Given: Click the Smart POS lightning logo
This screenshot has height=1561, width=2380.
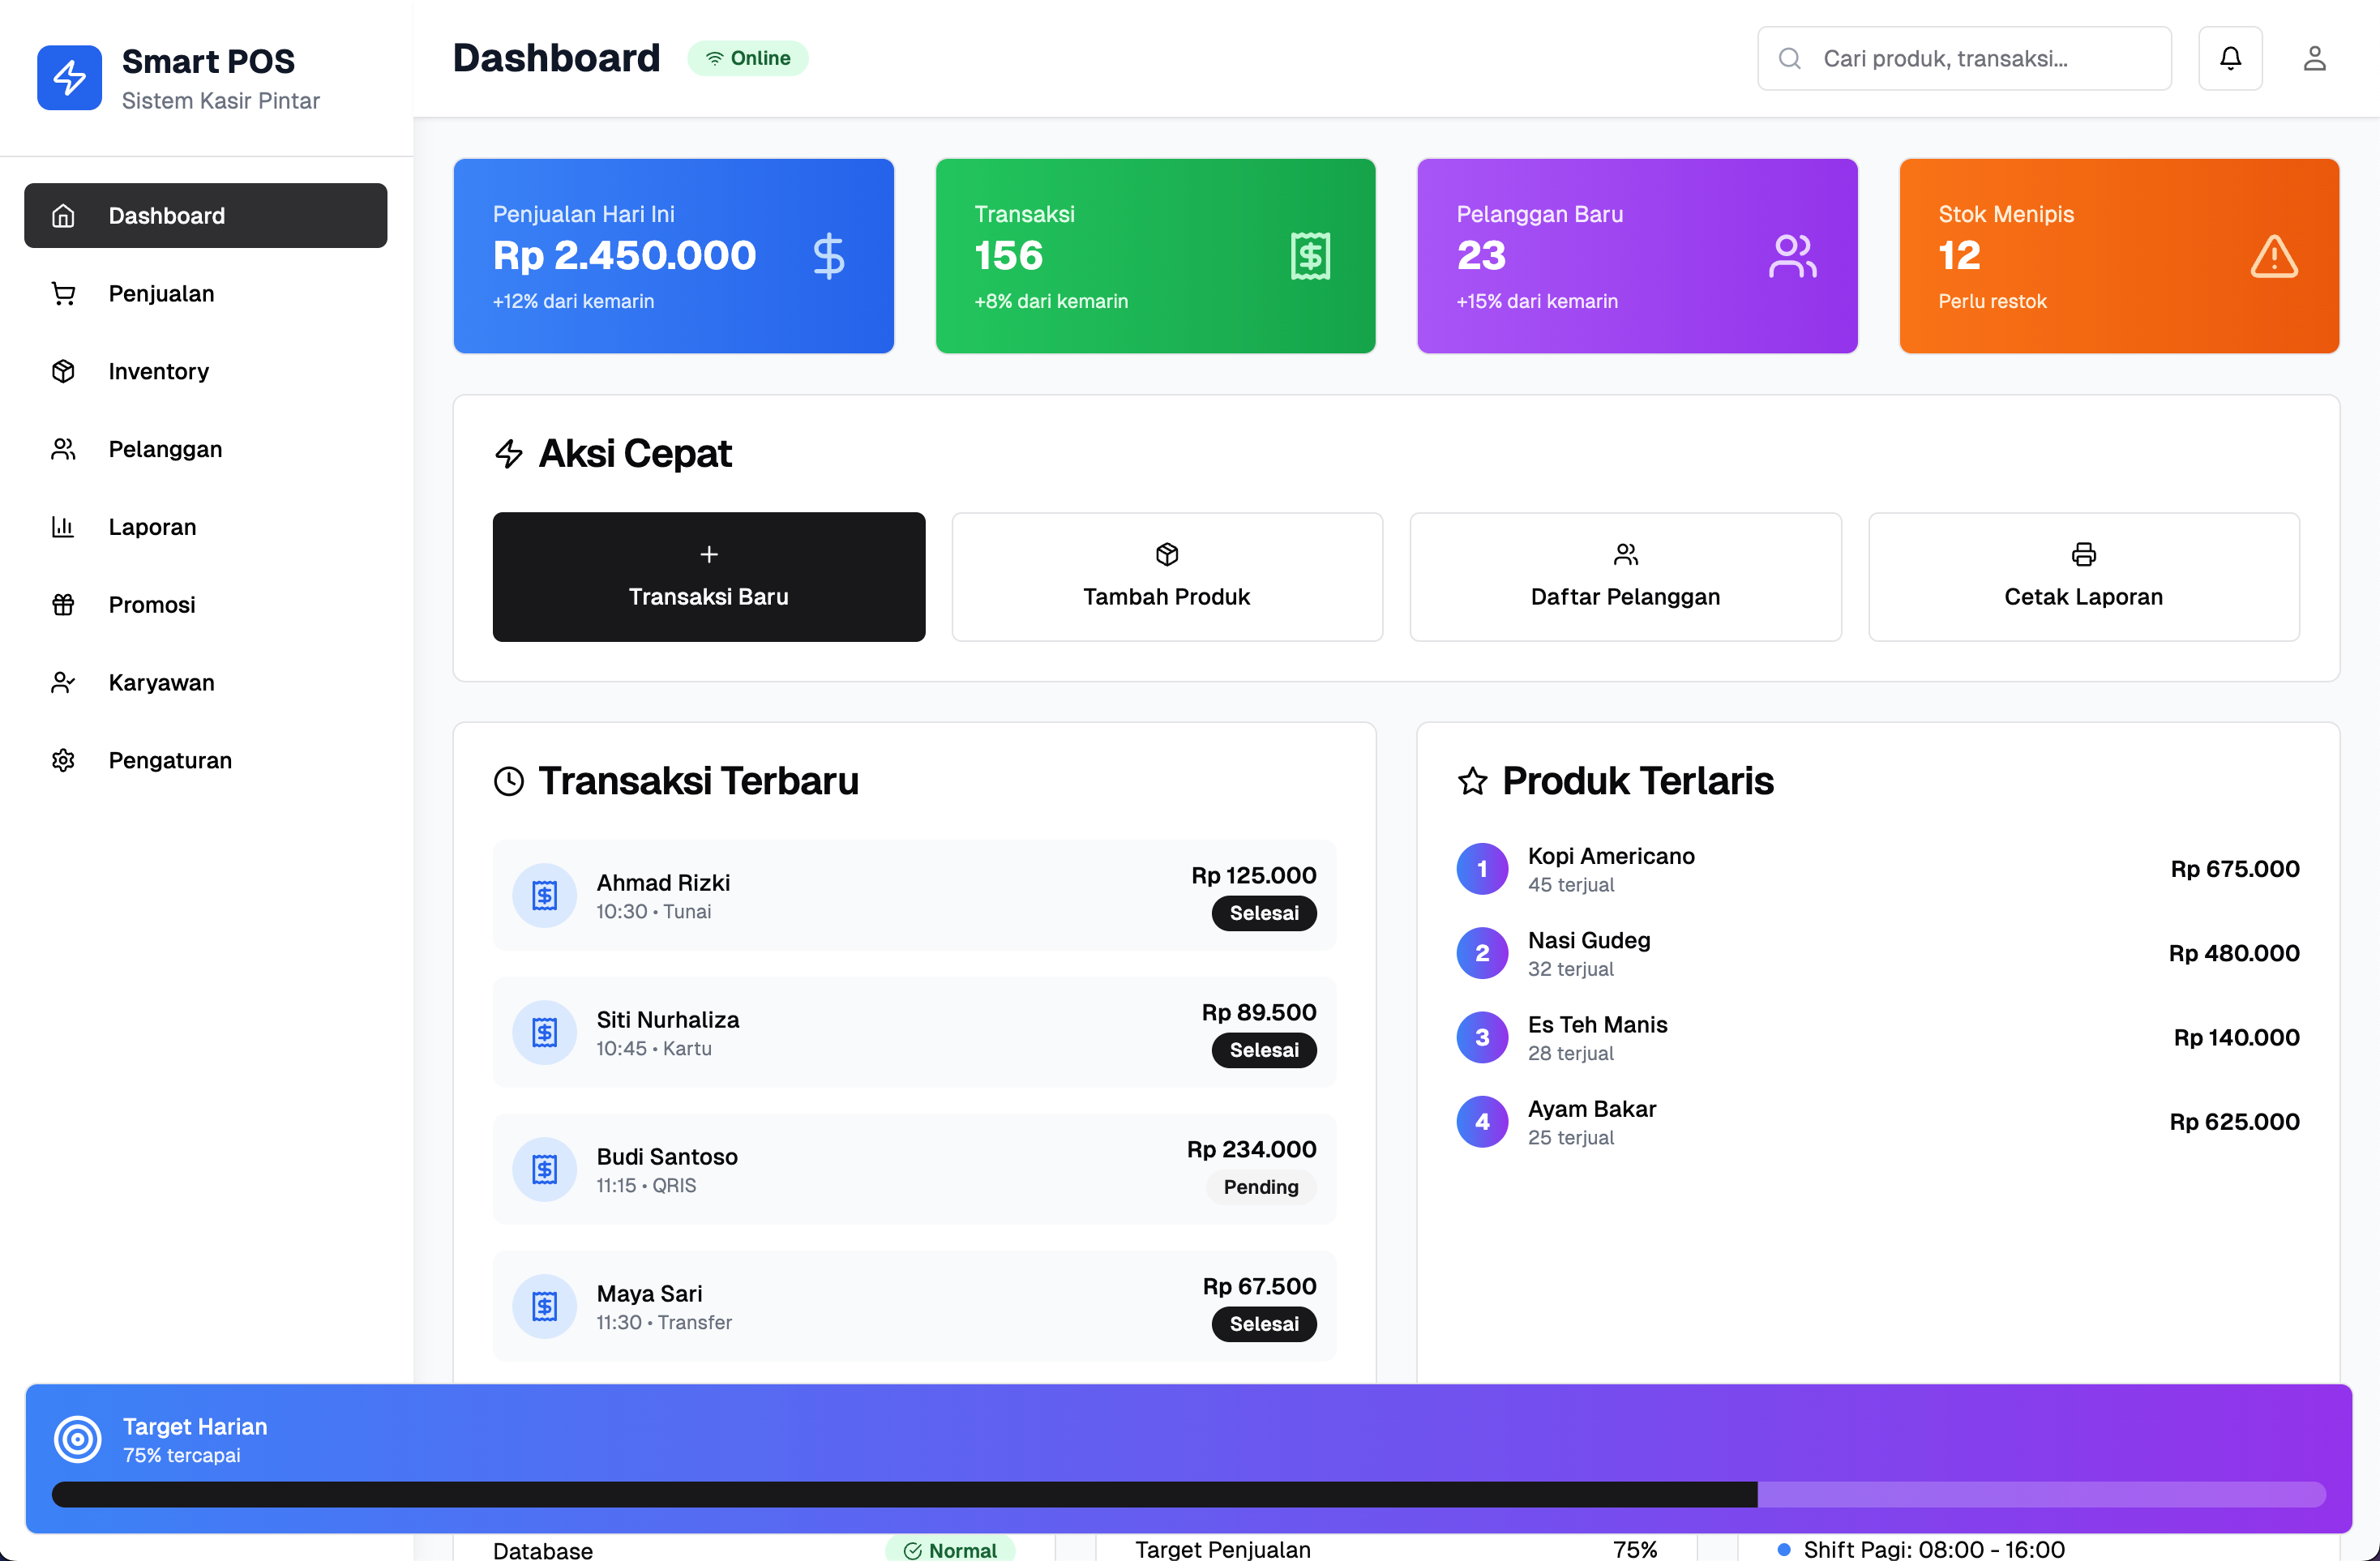Looking at the screenshot, I should (69, 78).
